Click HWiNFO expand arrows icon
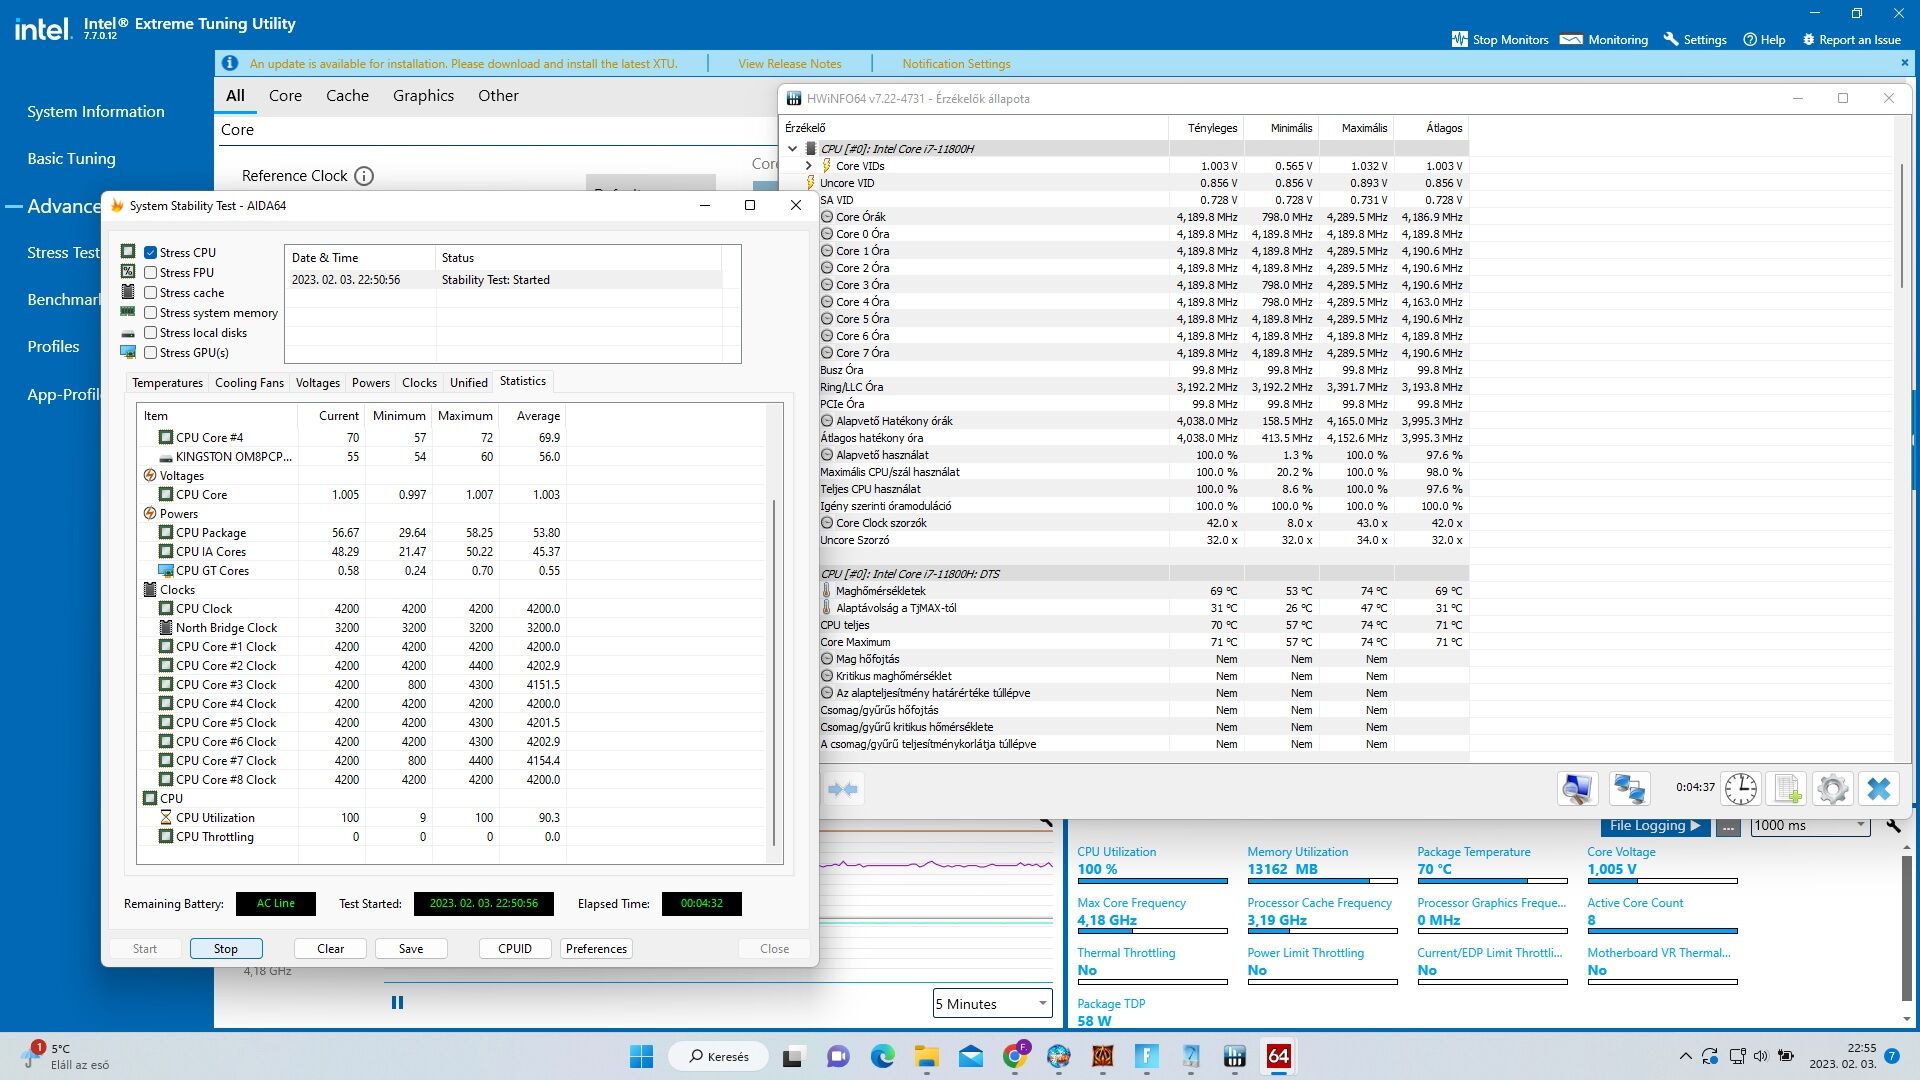 843,789
